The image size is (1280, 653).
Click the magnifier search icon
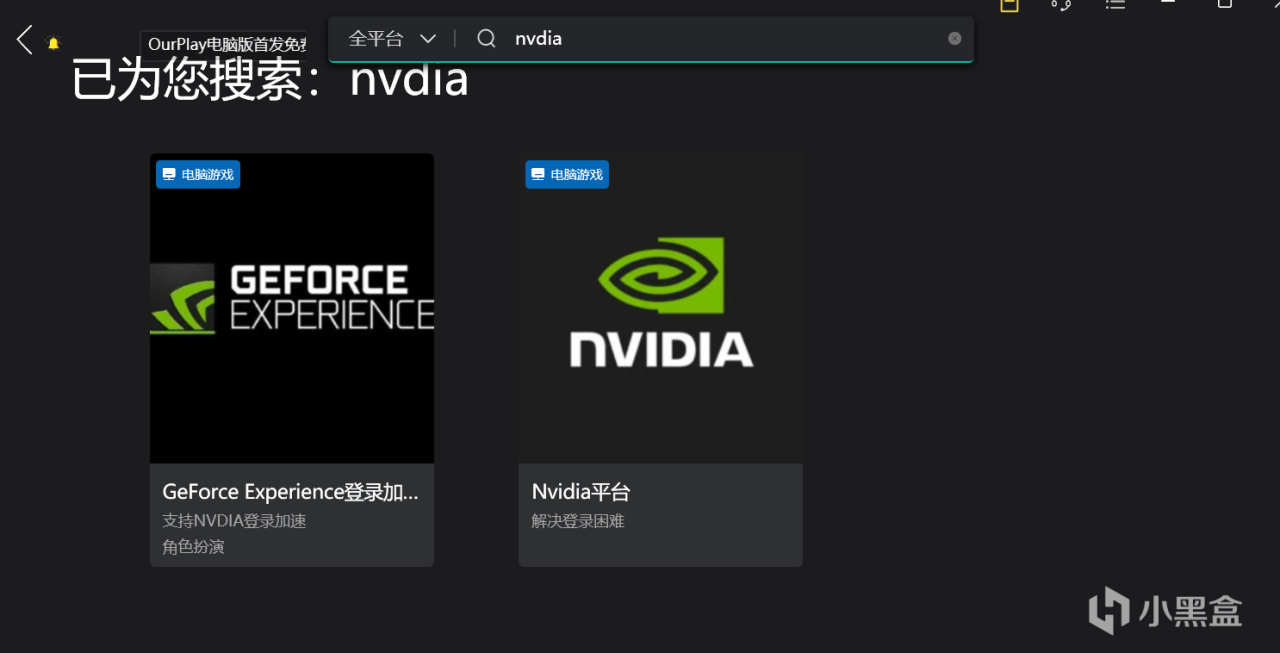(486, 39)
